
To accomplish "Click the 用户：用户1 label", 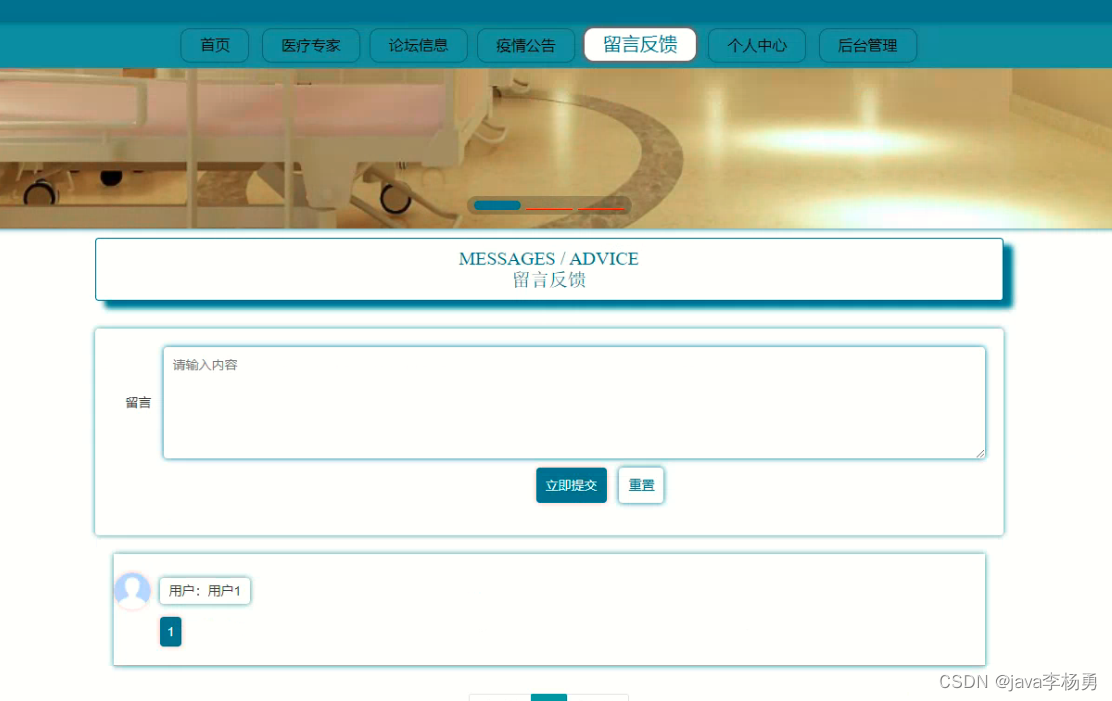I will point(205,590).
